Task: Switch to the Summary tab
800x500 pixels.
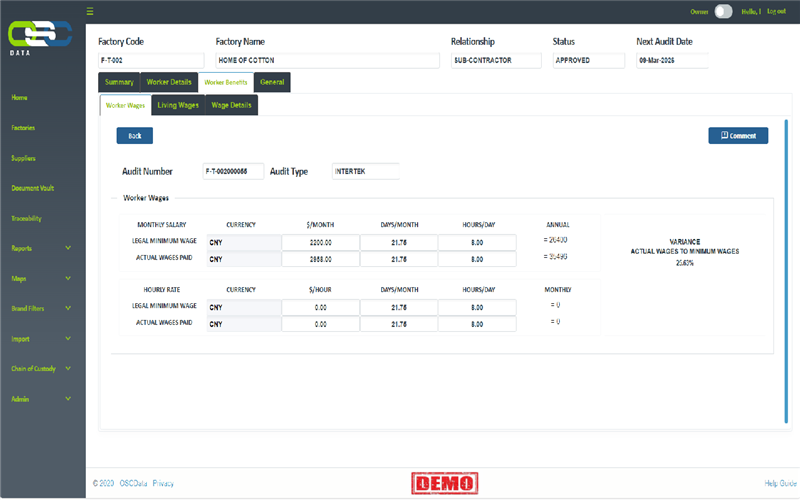Action: (119, 82)
